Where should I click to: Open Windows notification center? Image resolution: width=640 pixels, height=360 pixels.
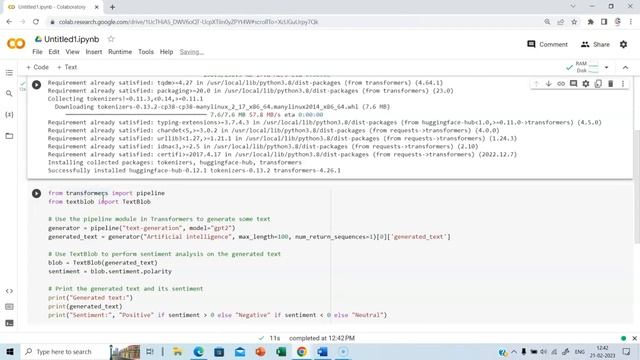[x=627, y=351]
